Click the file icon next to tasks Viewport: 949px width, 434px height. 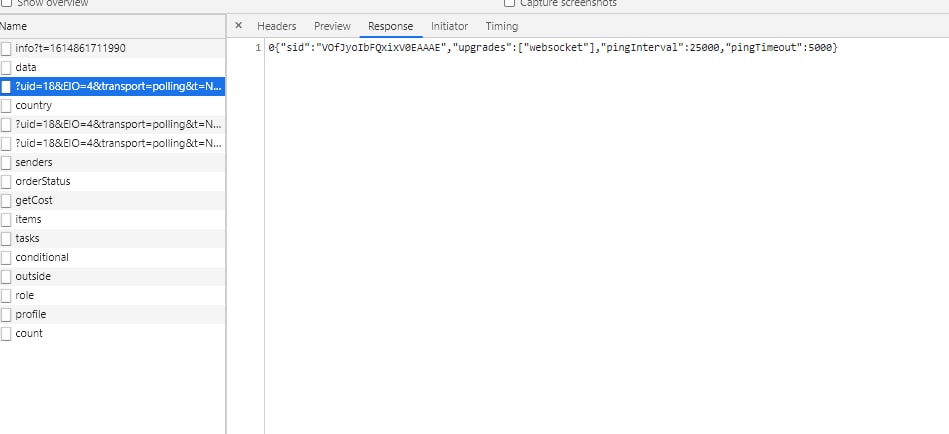click(x=6, y=239)
